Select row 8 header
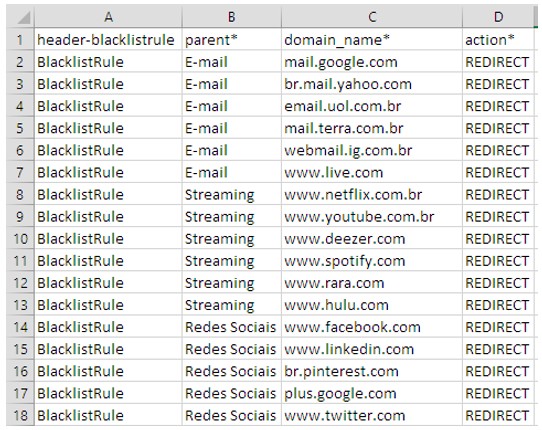Screen dimensions: 542x430 (x=20, y=194)
